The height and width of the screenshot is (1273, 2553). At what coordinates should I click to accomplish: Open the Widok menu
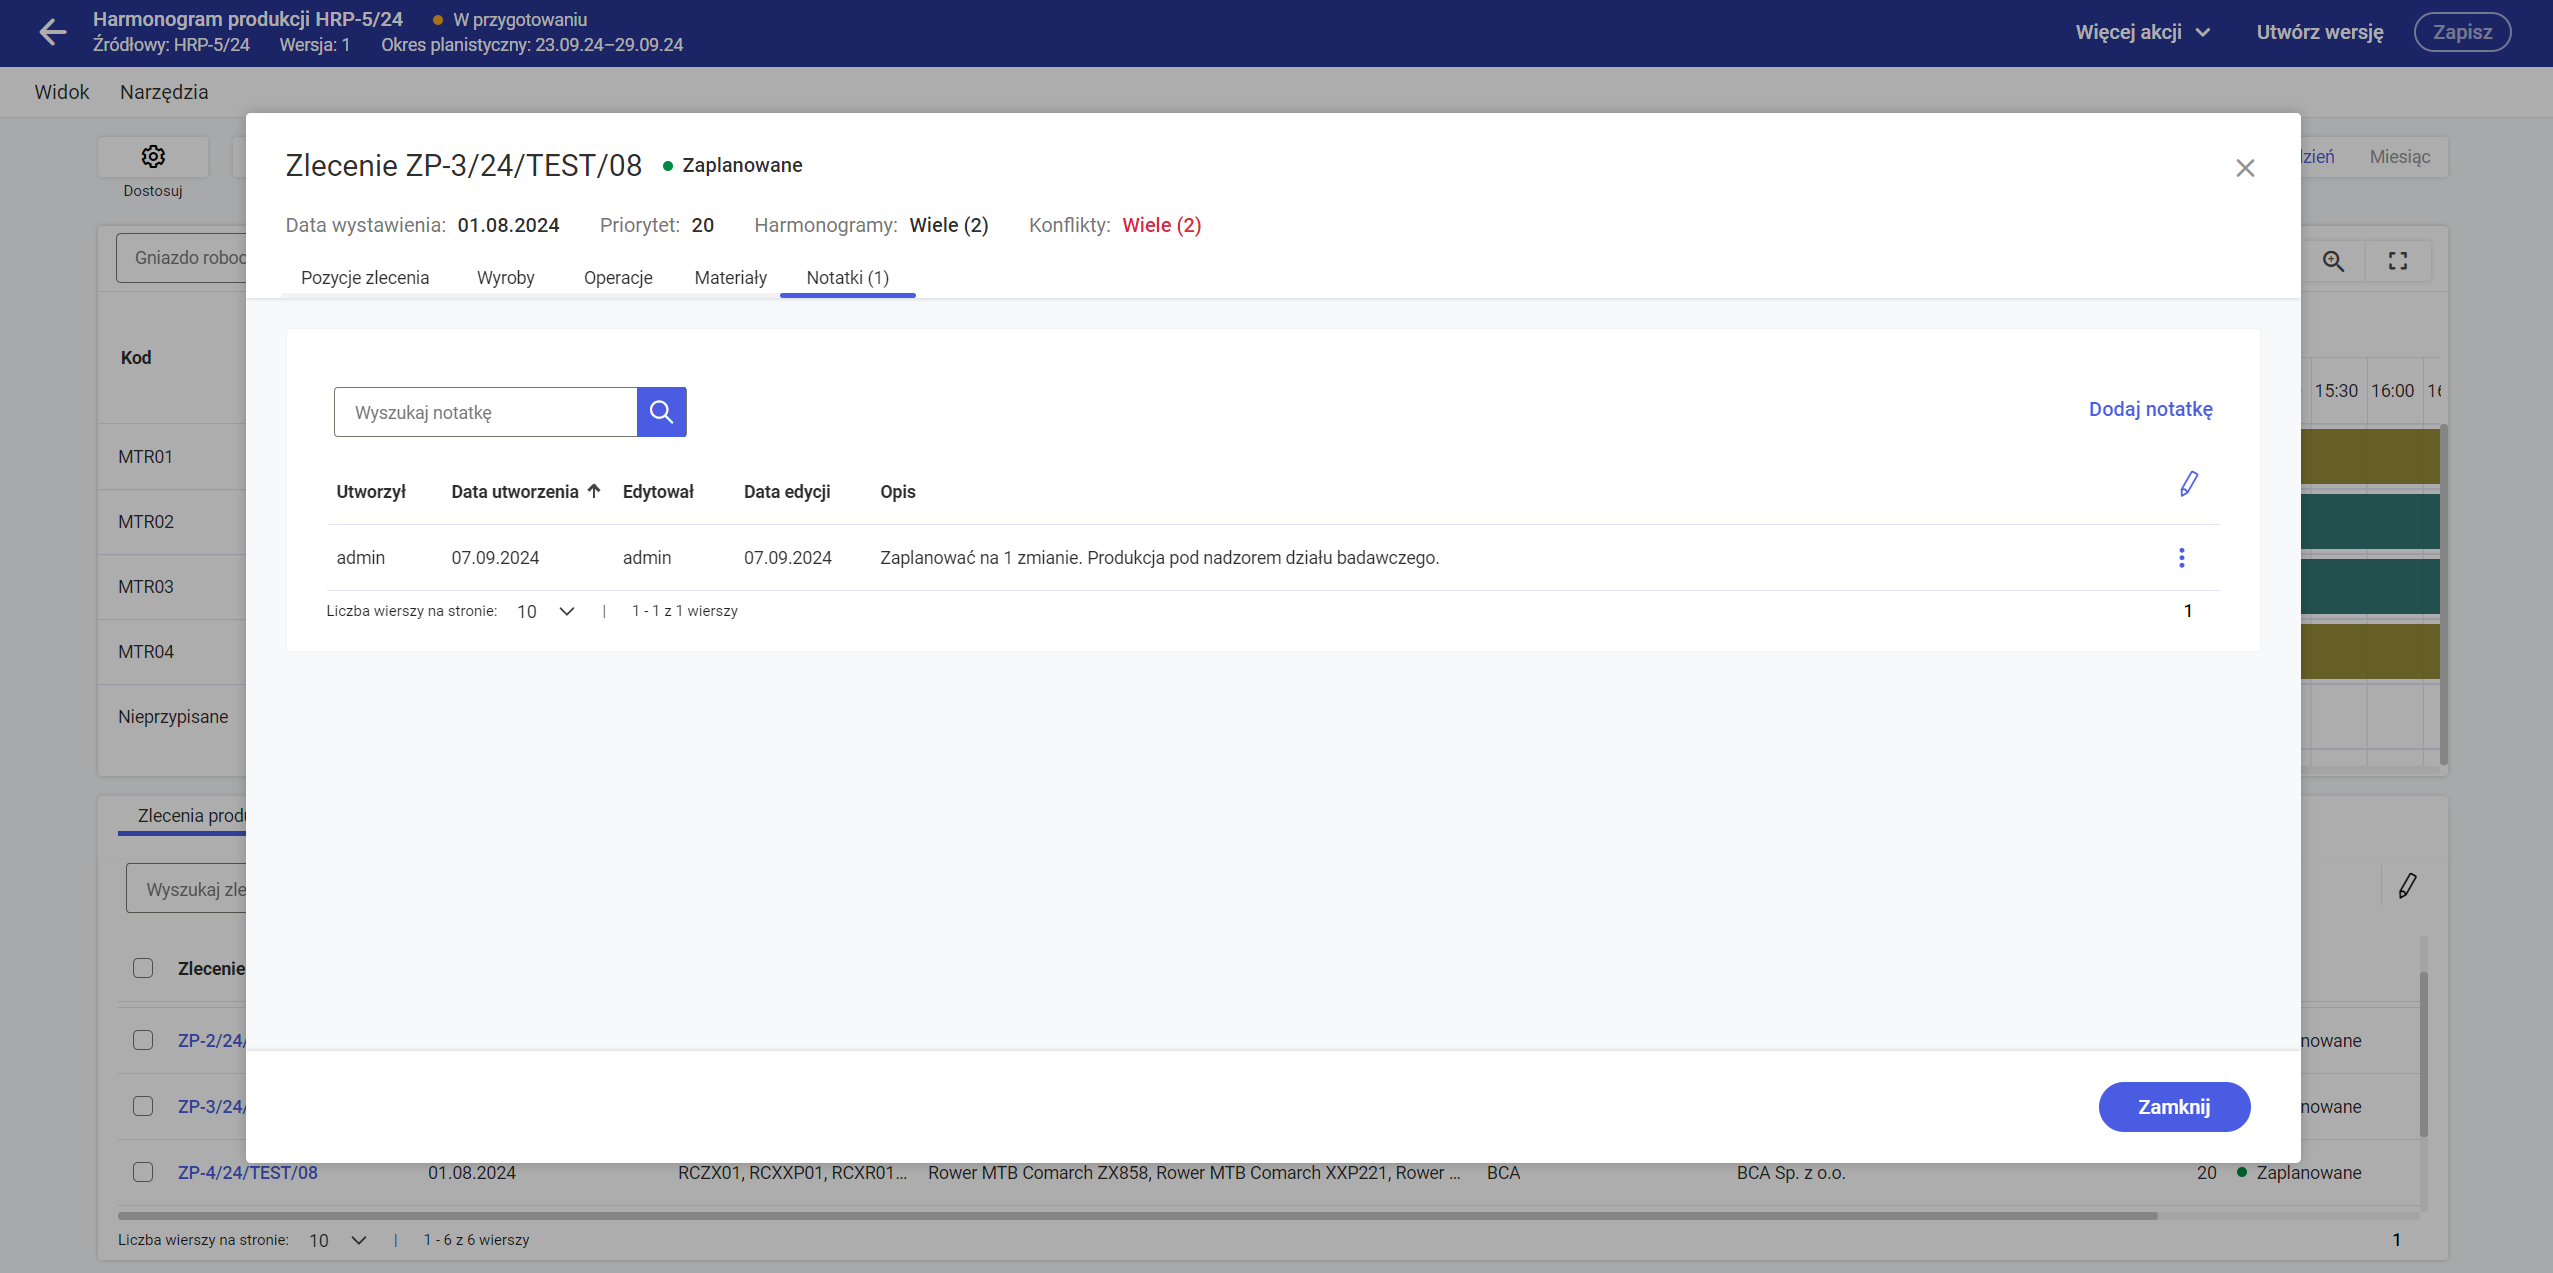[62, 92]
